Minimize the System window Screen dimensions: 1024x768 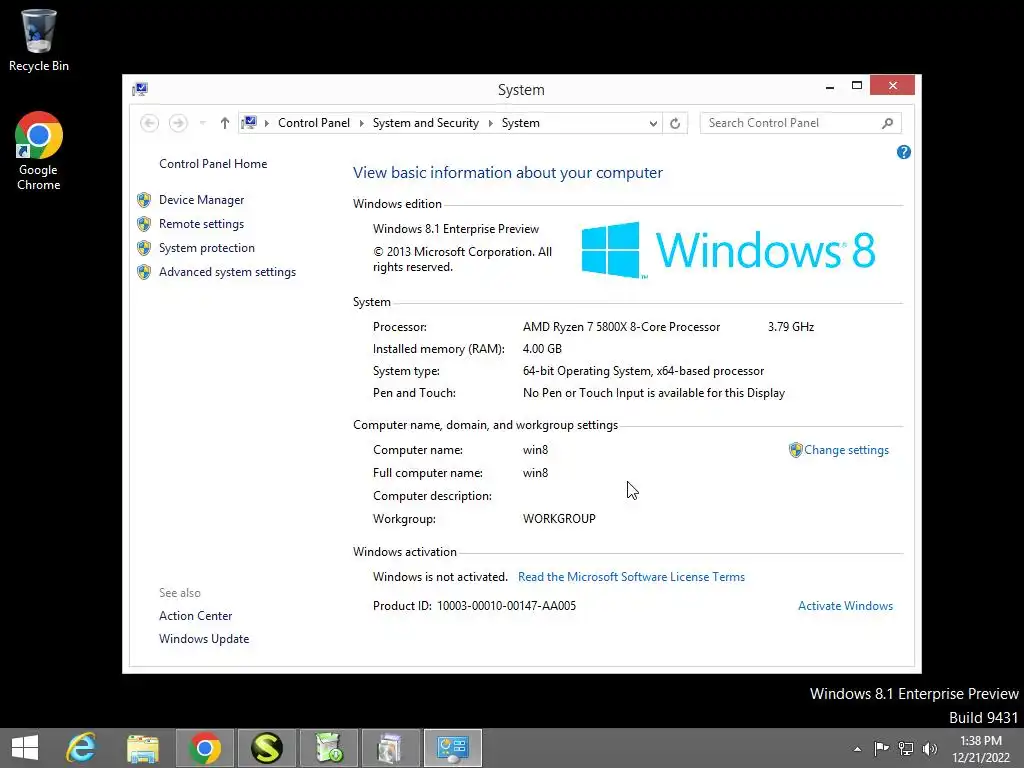[829, 86]
